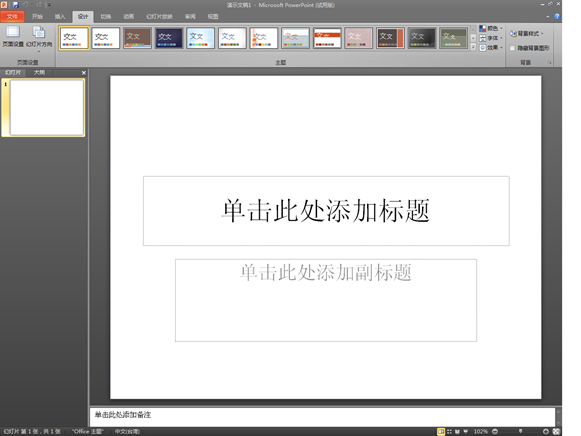Open the 背景样式 (Background Styles) dropdown
The width and height of the screenshot is (581, 436).
[x=527, y=33]
